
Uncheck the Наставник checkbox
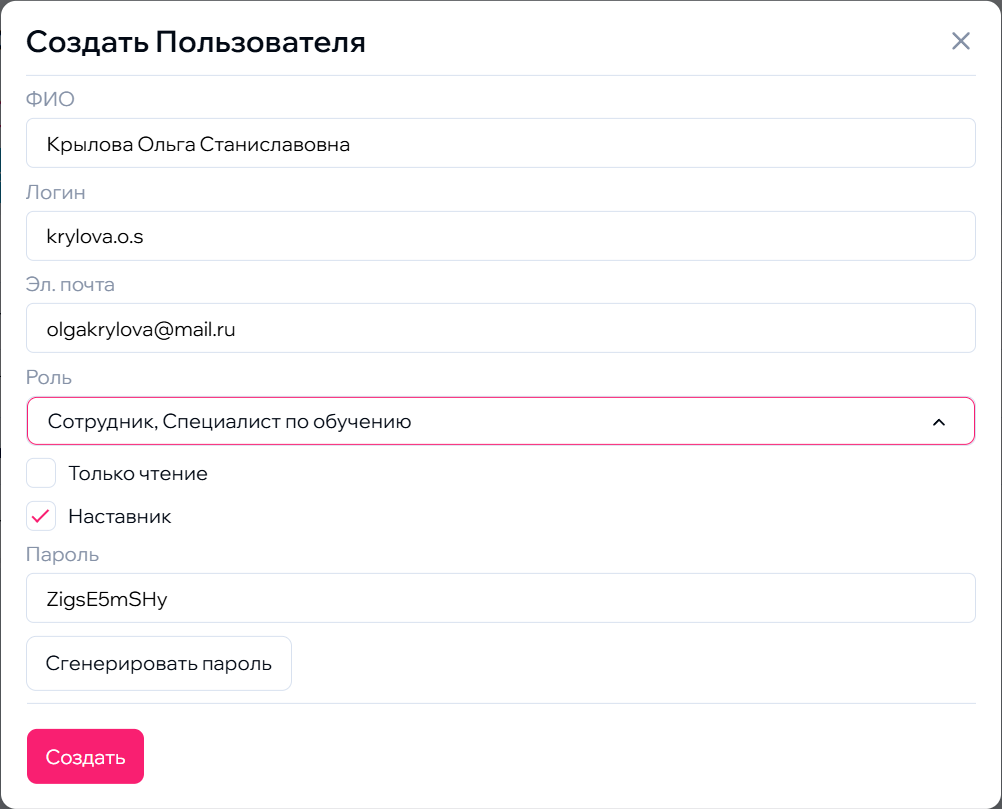[41, 517]
